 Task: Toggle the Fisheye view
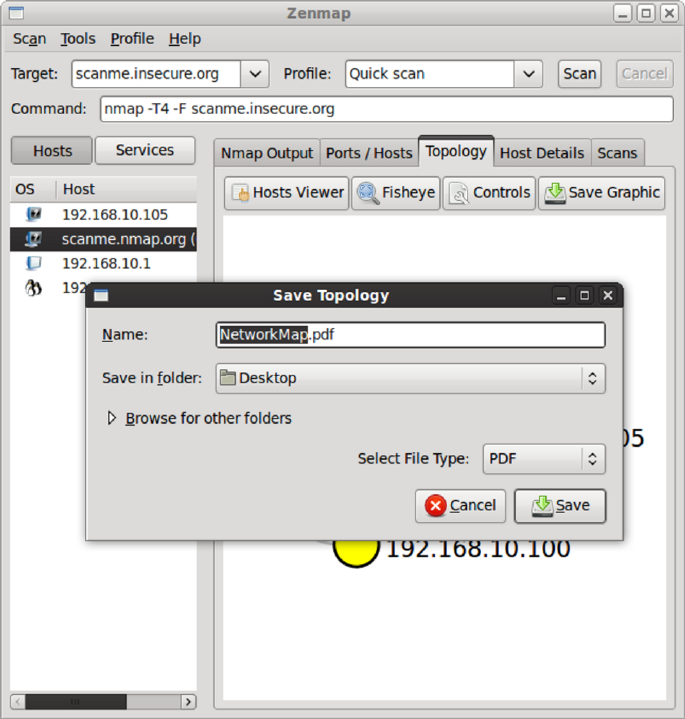click(x=396, y=193)
